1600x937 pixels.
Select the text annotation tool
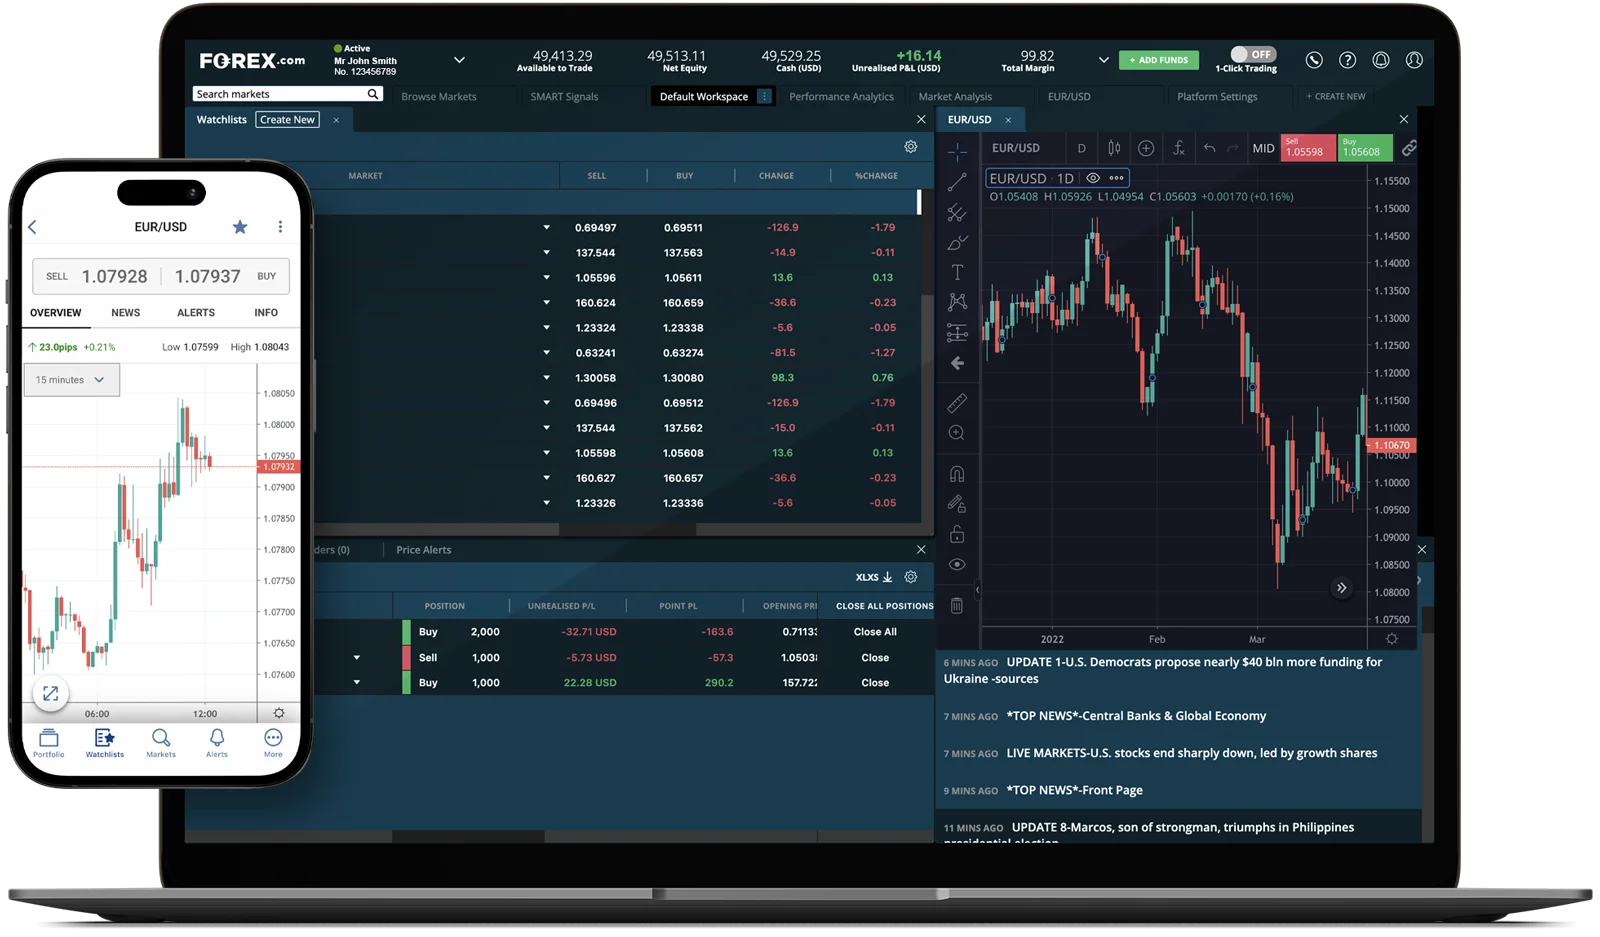coord(957,272)
